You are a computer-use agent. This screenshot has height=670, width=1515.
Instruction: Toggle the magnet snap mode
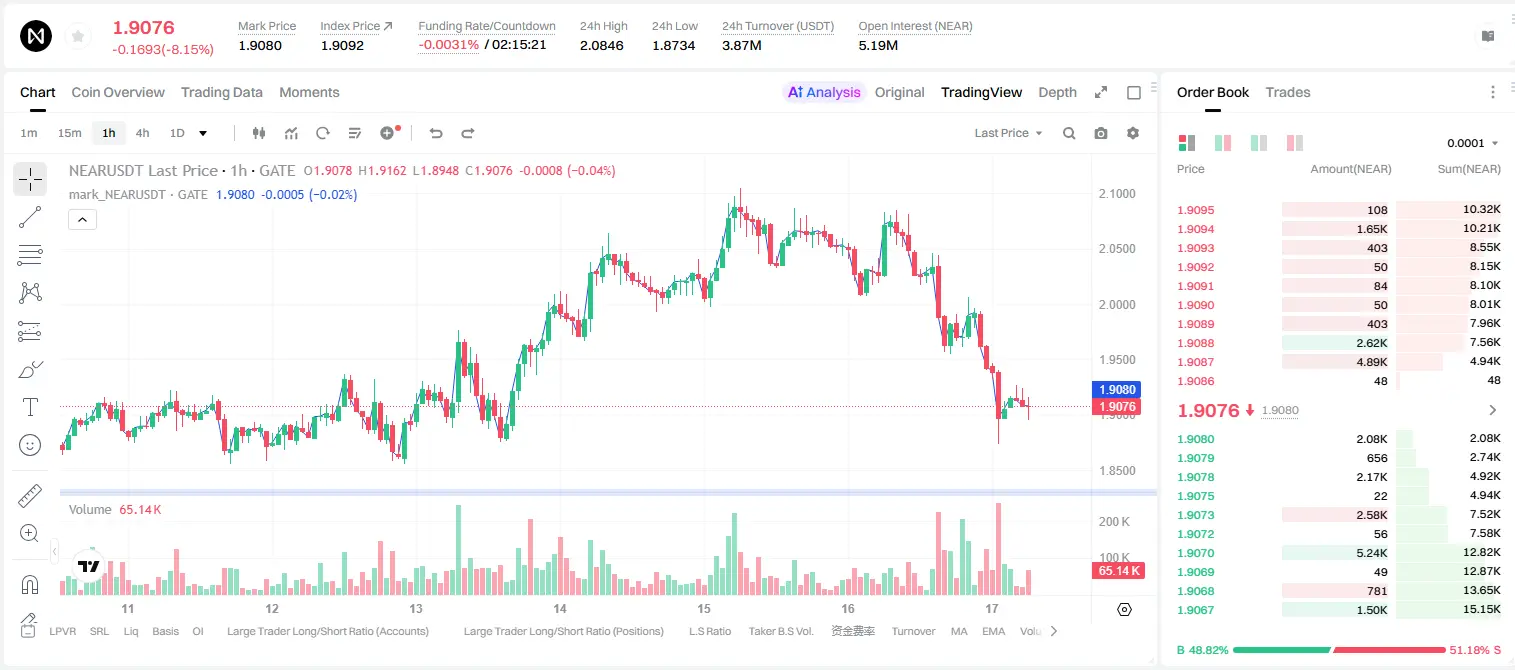pyautogui.click(x=30, y=585)
